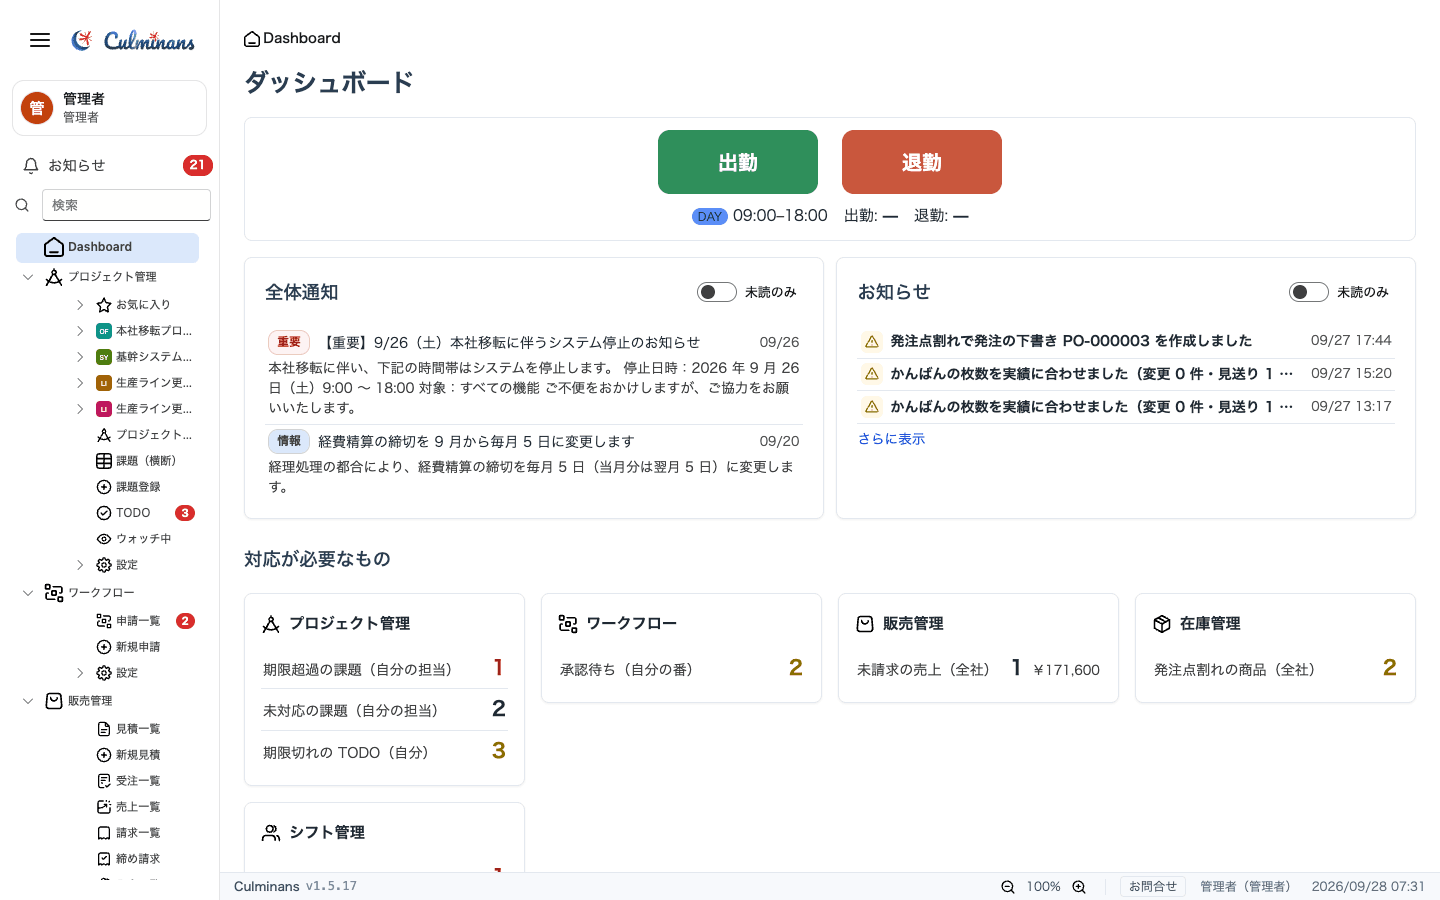This screenshot has width=1440, height=900.
Task: Open 課題（横断） table icon item
Action: click(x=136, y=461)
